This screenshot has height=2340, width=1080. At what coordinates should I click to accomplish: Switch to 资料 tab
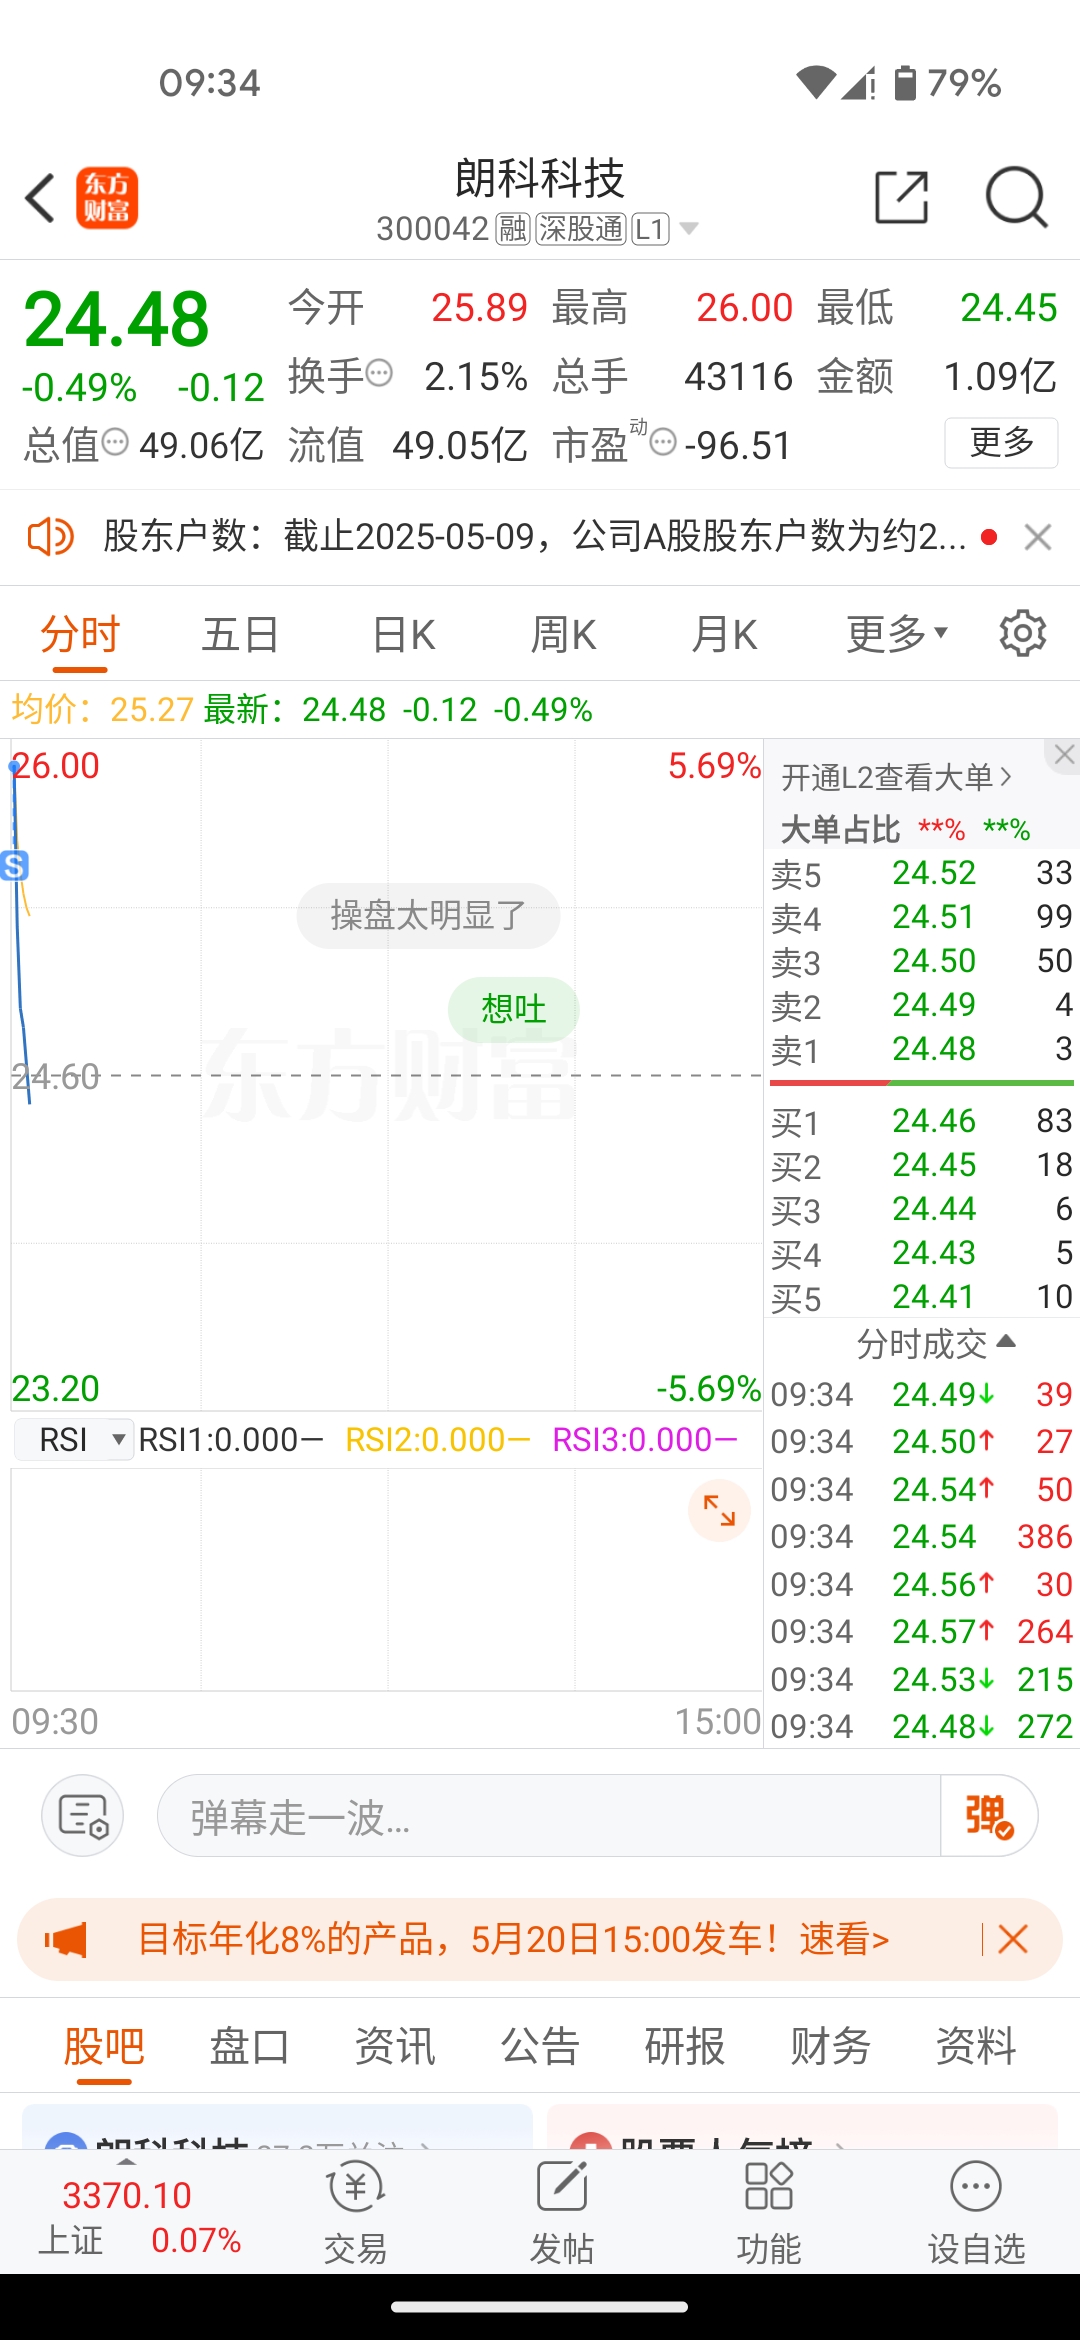[x=976, y=2046]
